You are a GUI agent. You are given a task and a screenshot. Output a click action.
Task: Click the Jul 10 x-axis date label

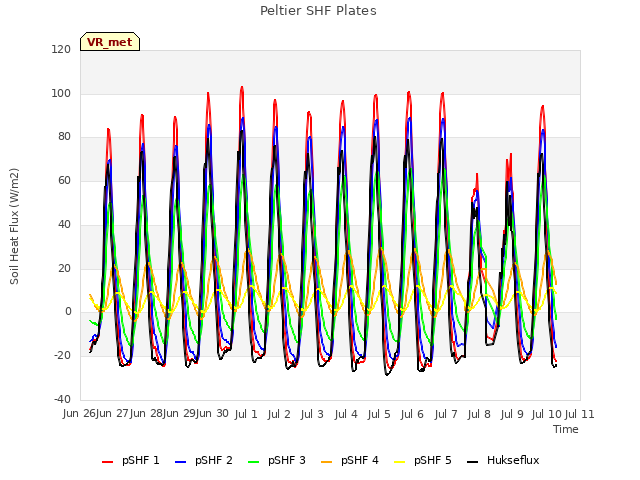tap(547, 414)
